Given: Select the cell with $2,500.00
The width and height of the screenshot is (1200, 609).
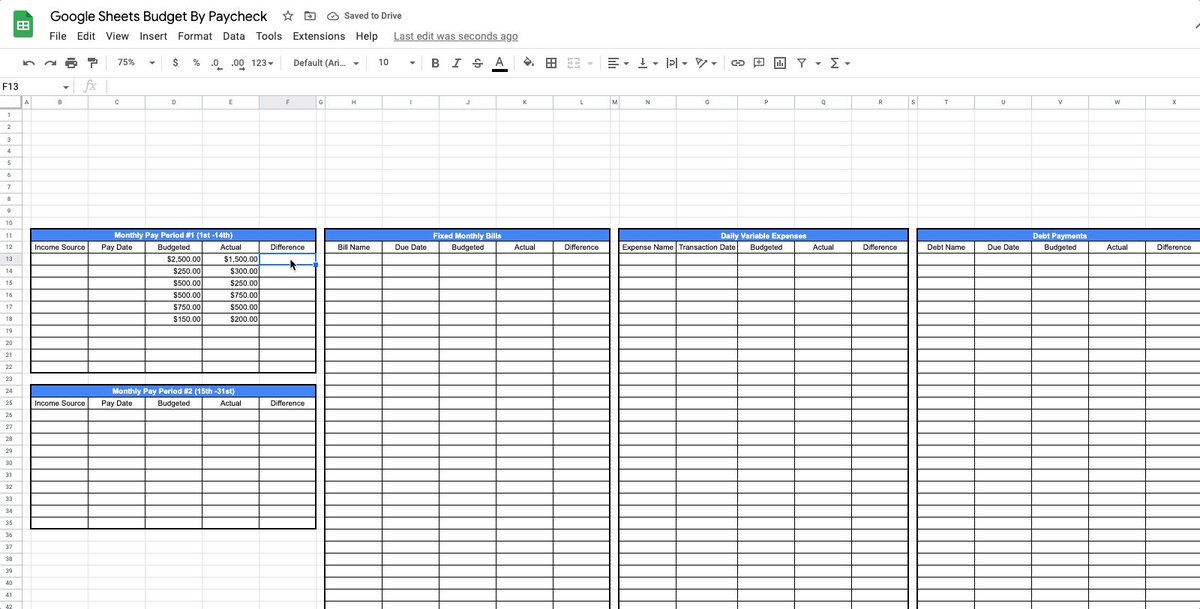Looking at the screenshot, I should coord(173,259).
